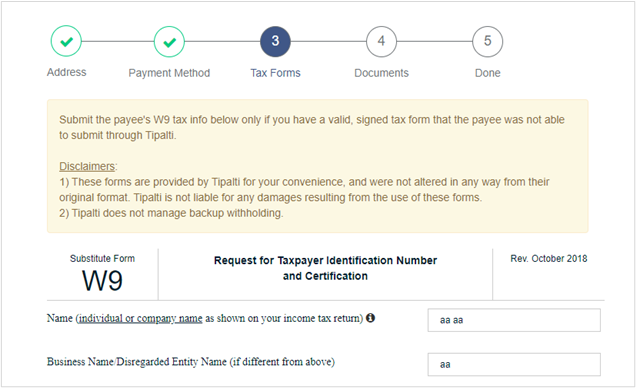Click the Substitute Form label
The image size is (636, 388).
click(x=102, y=259)
